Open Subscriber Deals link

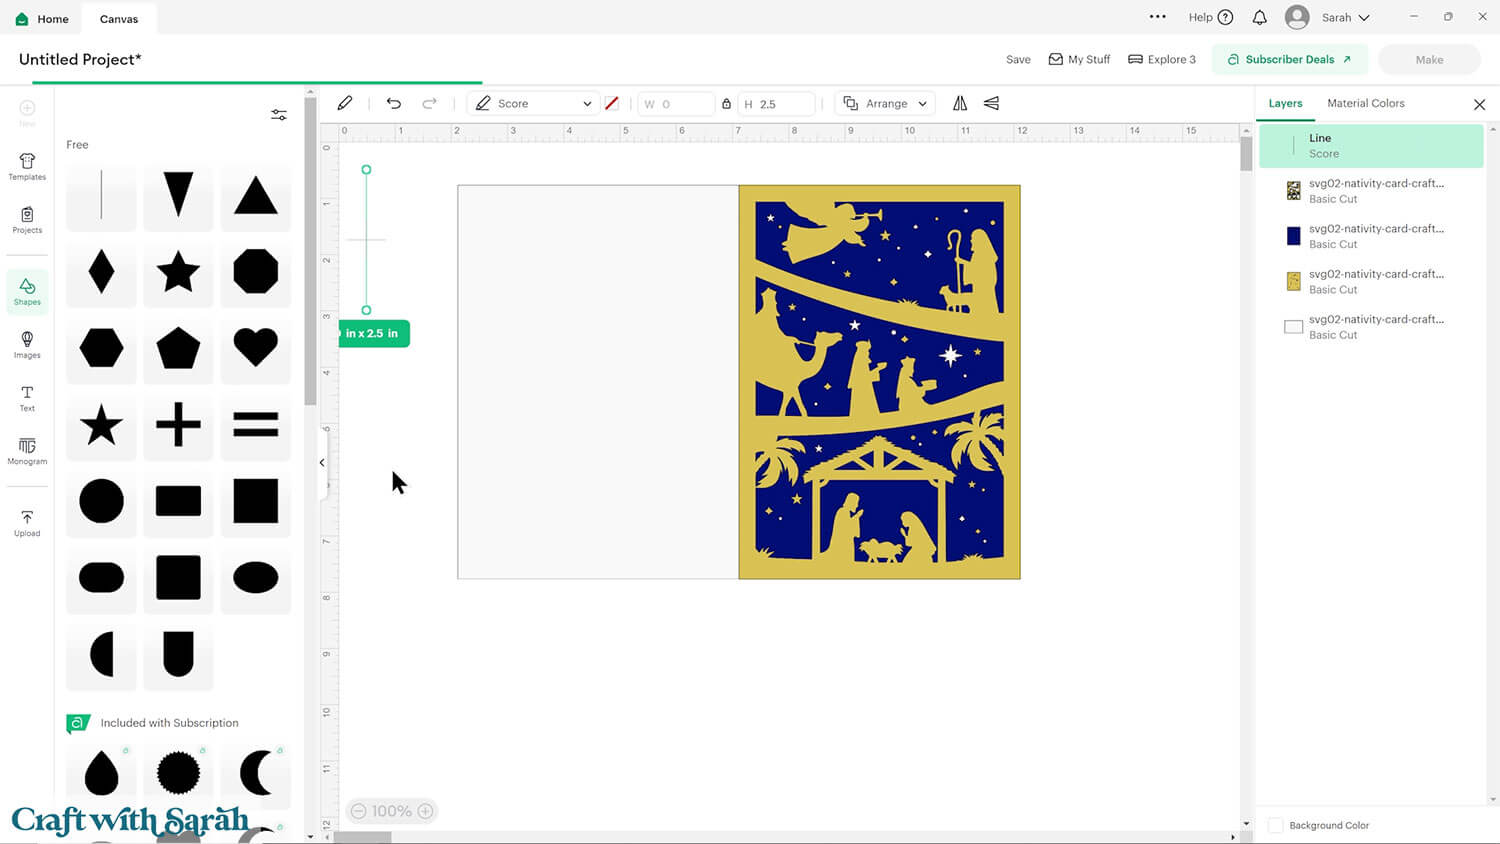pyautogui.click(x=1289, y=60)
